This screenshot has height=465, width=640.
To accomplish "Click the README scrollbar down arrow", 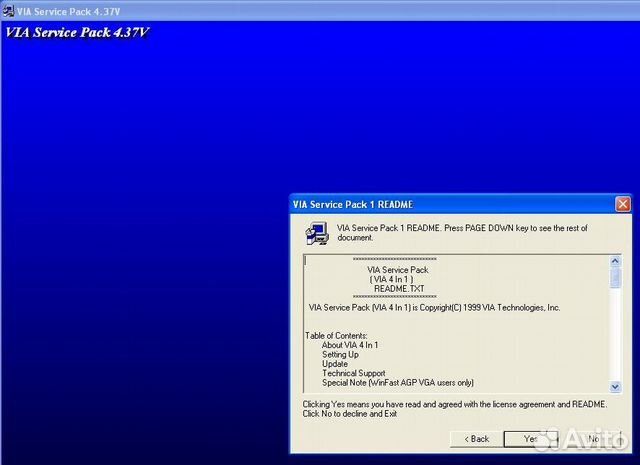I will pos(616,385).
